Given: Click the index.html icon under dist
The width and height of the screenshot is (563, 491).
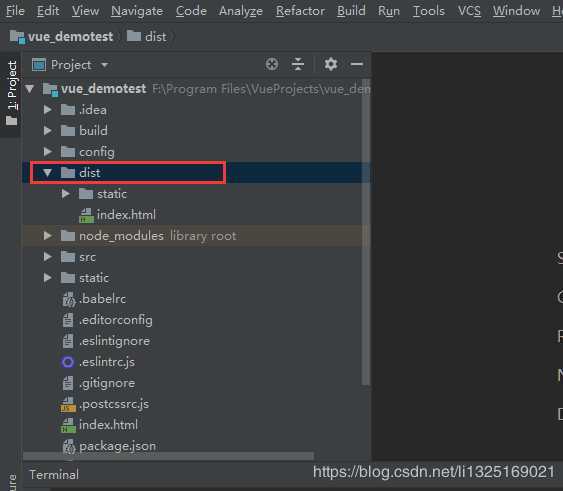Looking at the screenshot, I should (x=86, y=215).
